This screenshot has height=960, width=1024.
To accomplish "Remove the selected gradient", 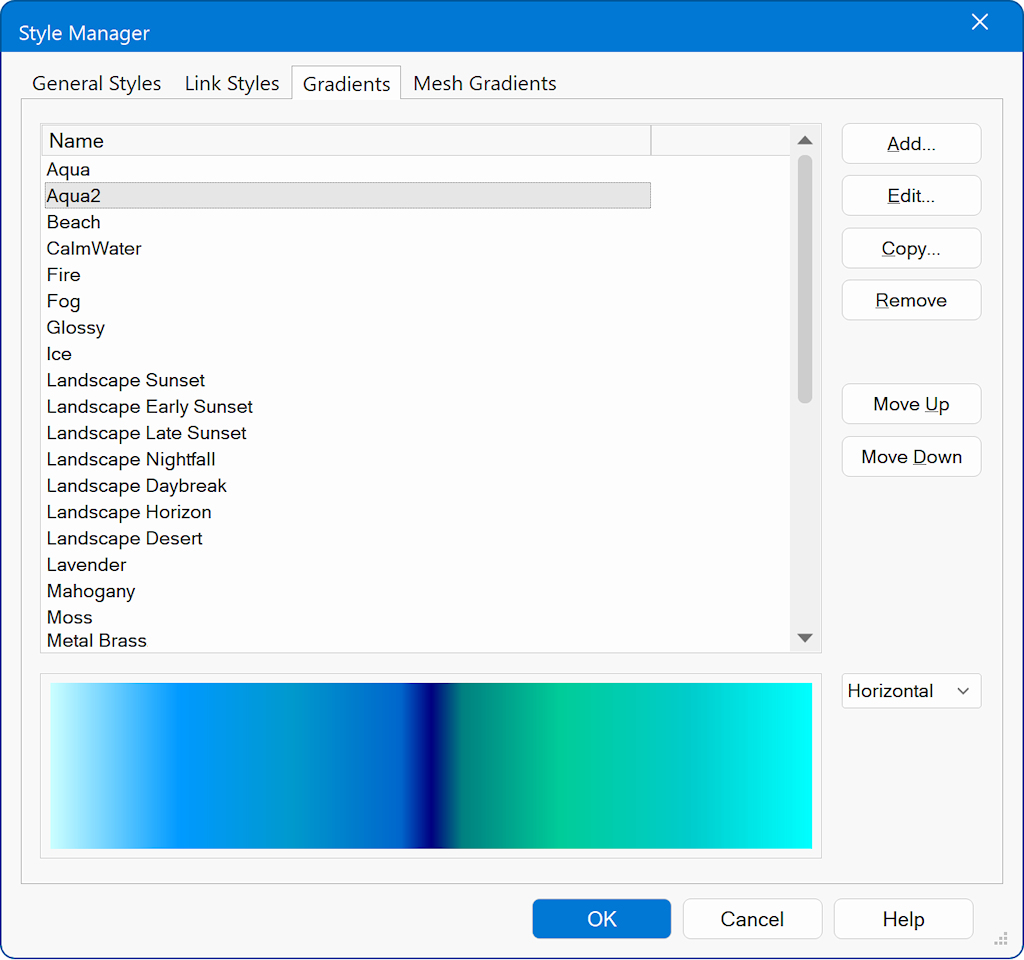I will tap(911, 301).
